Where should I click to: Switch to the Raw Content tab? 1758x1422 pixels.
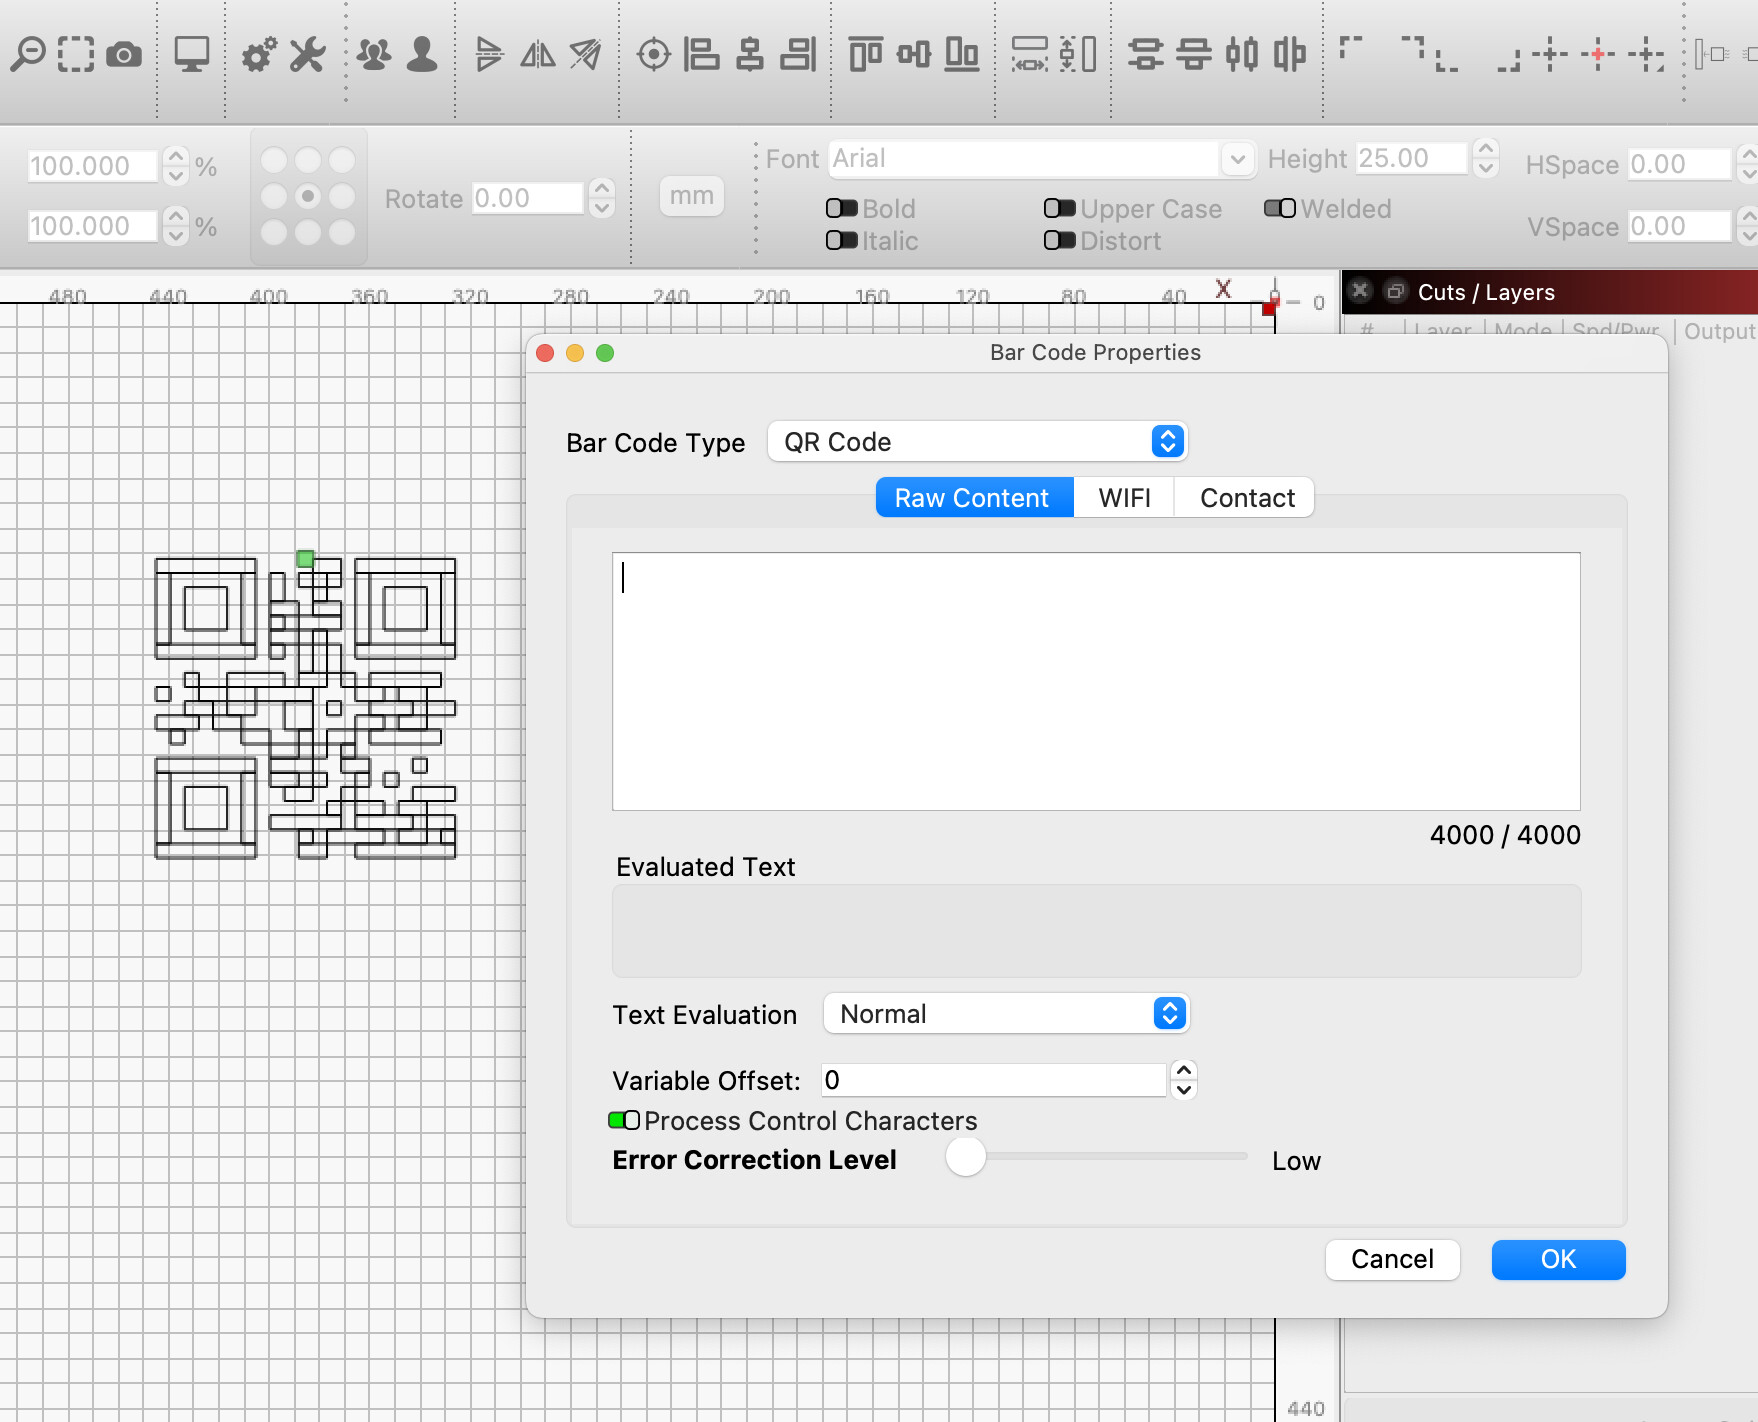pos(975,497)
